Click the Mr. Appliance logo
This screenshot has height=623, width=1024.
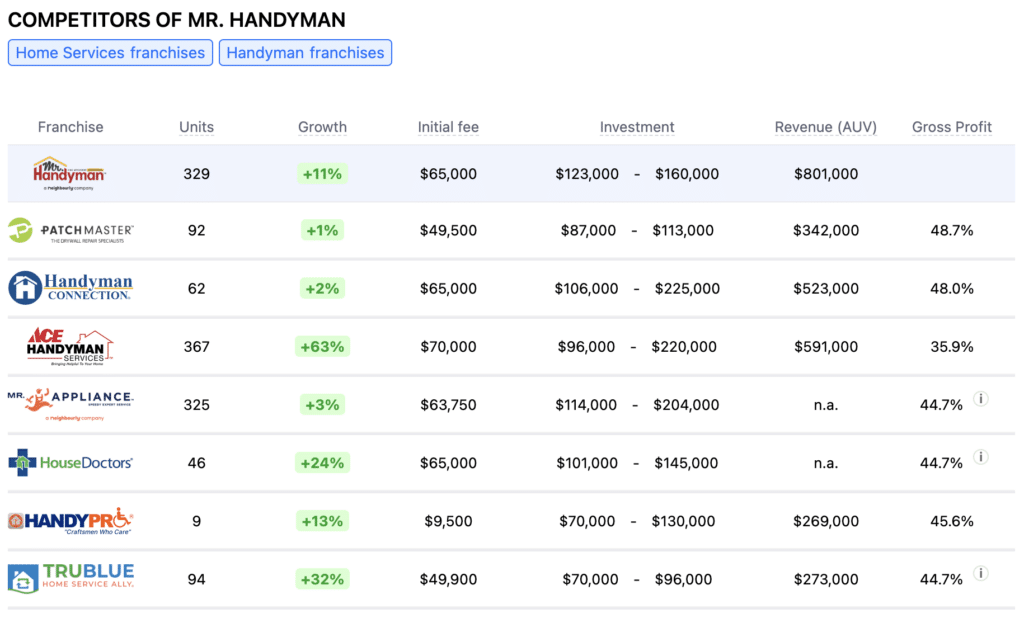71,405
